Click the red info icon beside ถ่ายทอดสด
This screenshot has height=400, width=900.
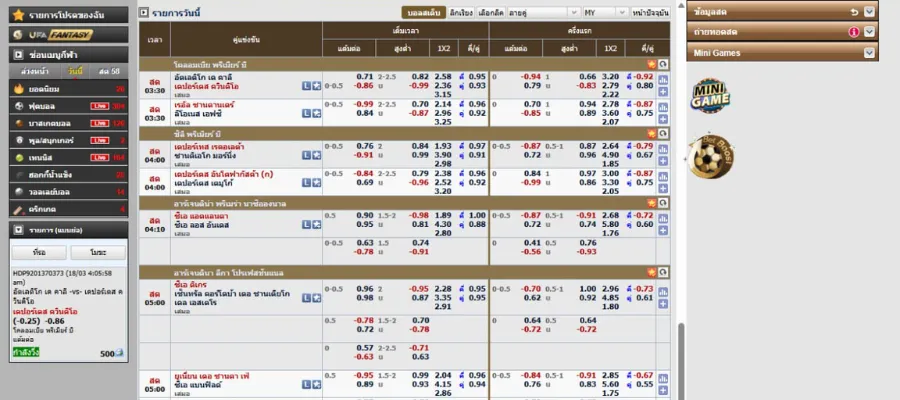pos(854,31)
